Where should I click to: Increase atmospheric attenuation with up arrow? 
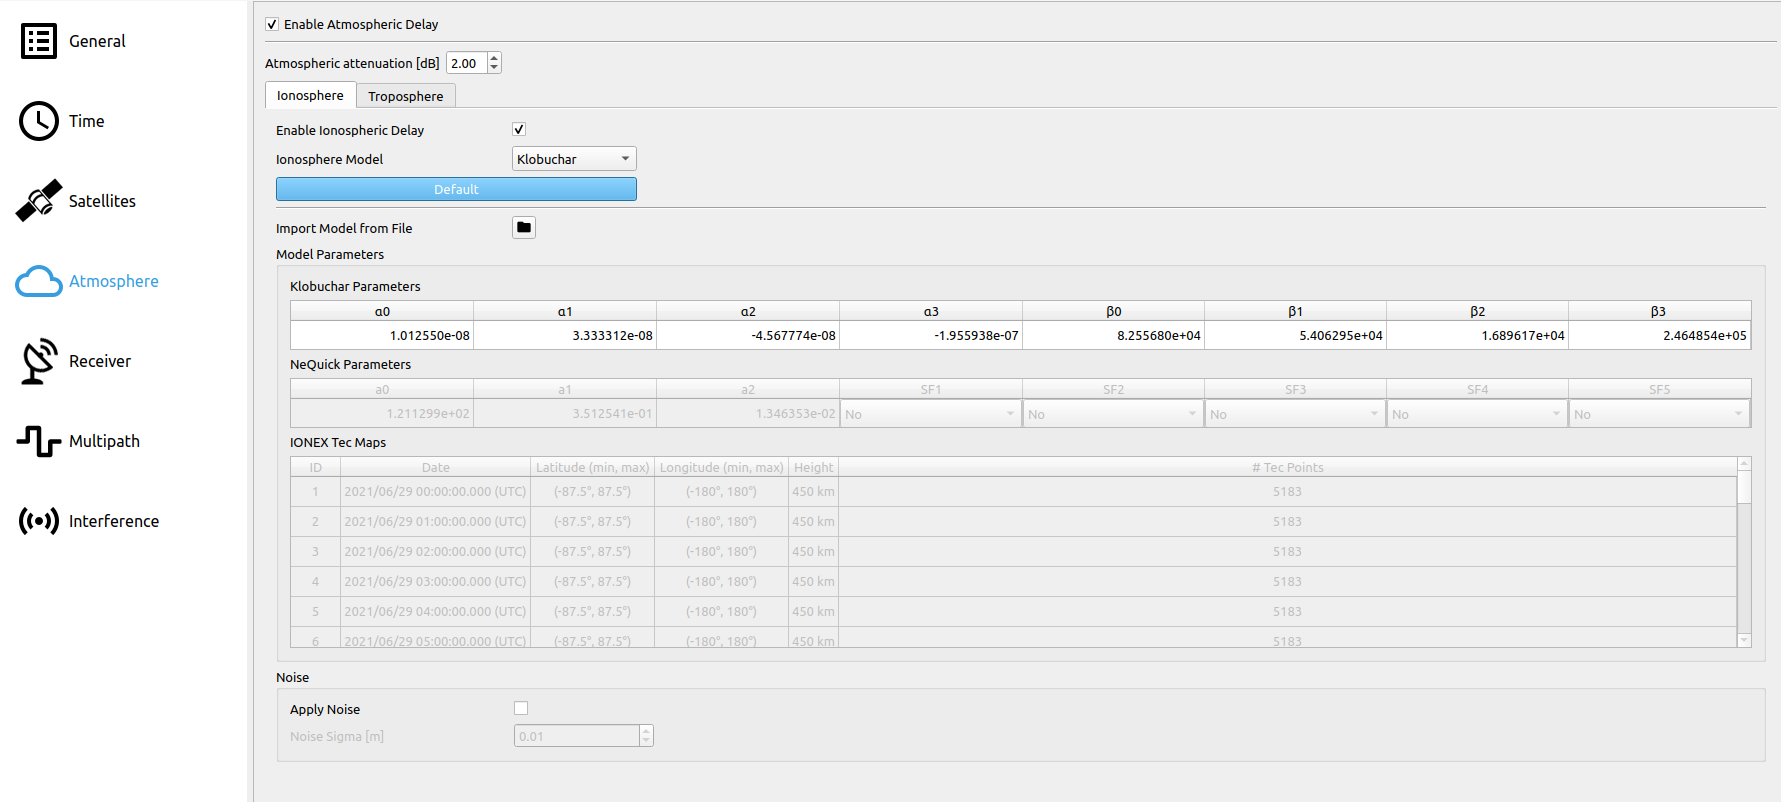[494, 58]
